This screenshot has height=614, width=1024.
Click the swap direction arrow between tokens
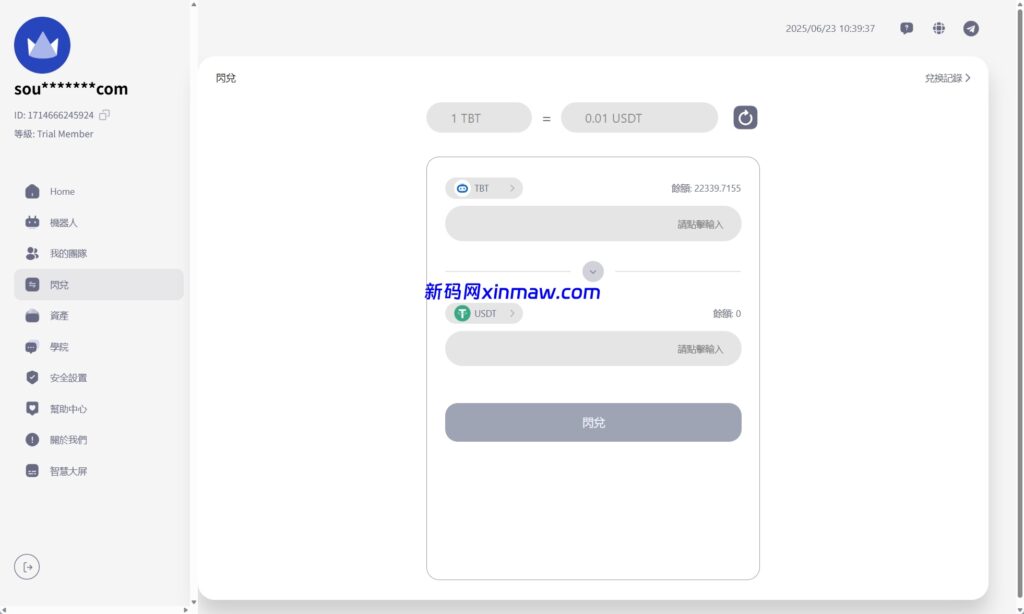(x=593, y=271)
